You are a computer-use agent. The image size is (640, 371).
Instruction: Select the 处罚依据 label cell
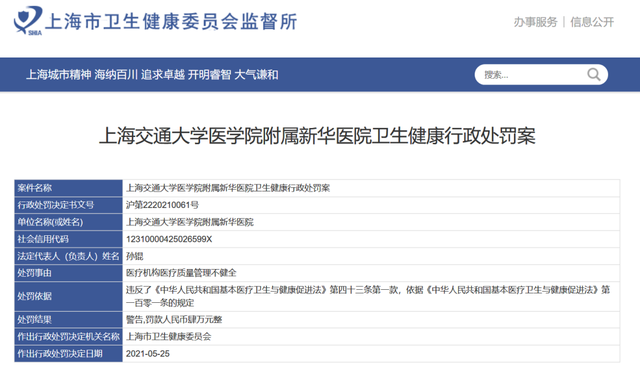(68, 296)
